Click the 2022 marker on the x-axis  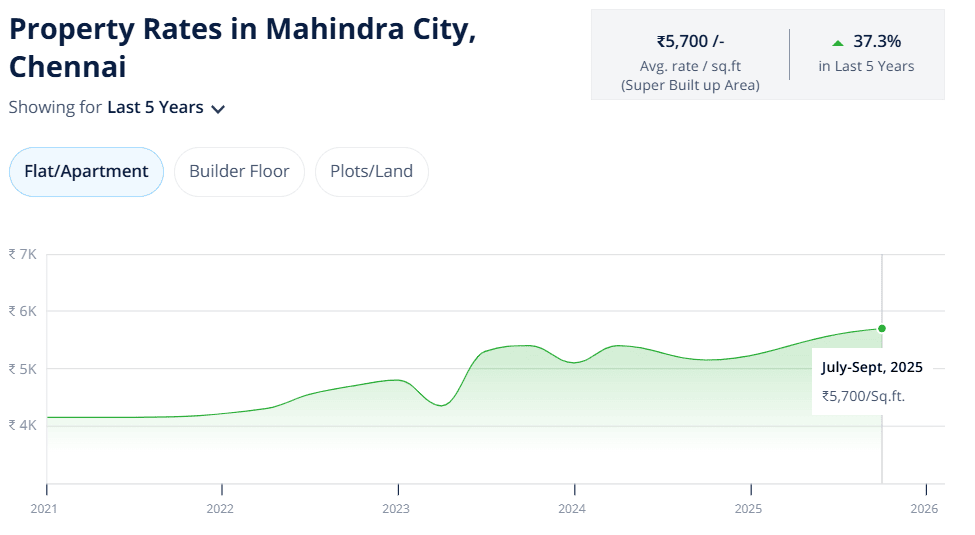tap(220, 508)
